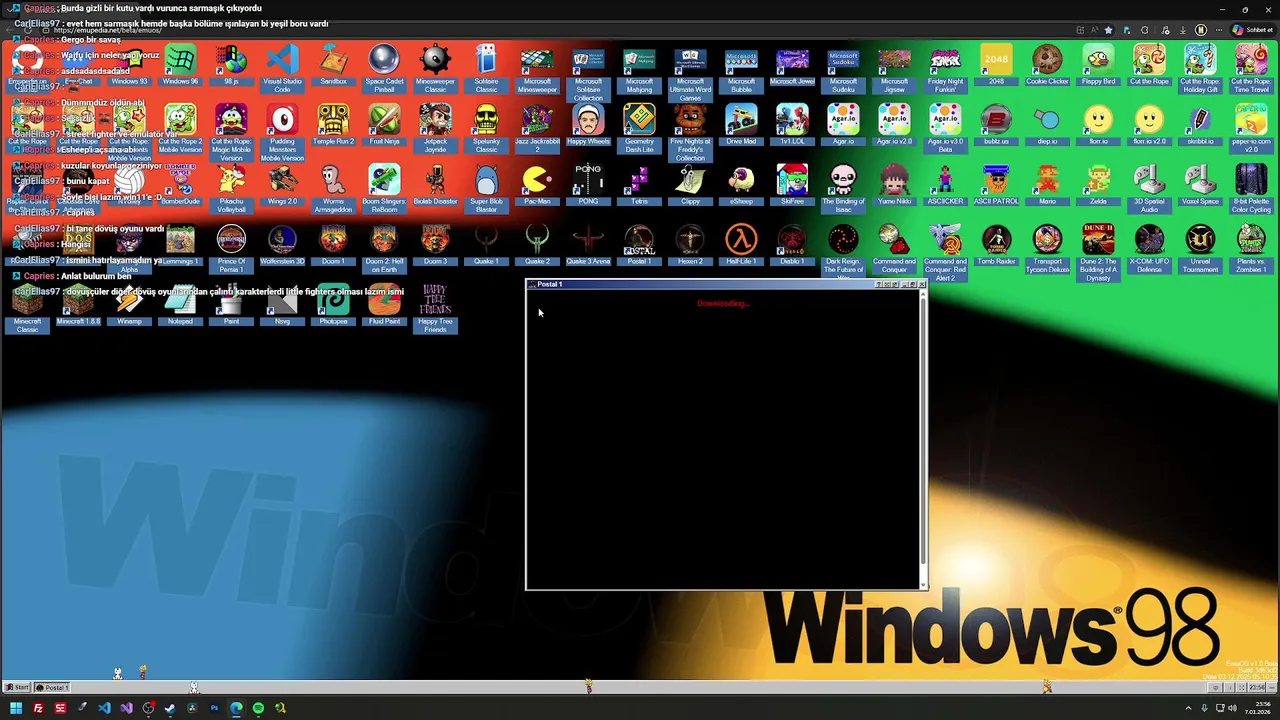Open Photoshop from the host taskbar
Viewport: 1280px width, 720px height.
click(x=214, y=708)
